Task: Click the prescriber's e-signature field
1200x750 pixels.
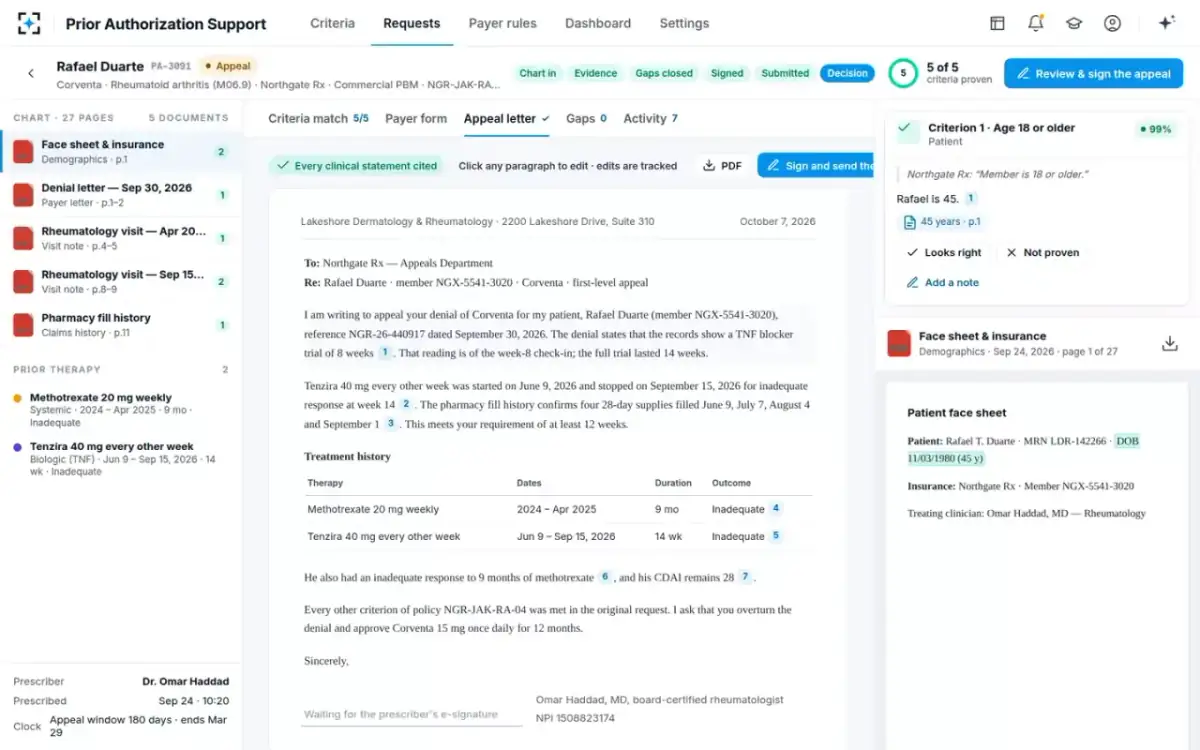Action: pyautogui.click(x=413, y=714)
